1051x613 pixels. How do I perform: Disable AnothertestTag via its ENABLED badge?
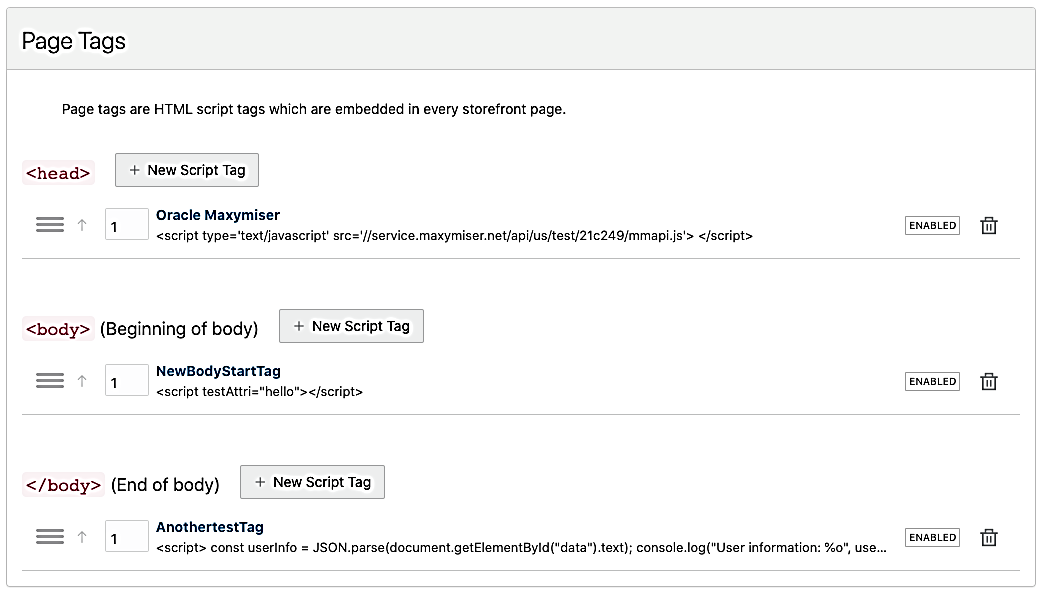click(932, 537)
